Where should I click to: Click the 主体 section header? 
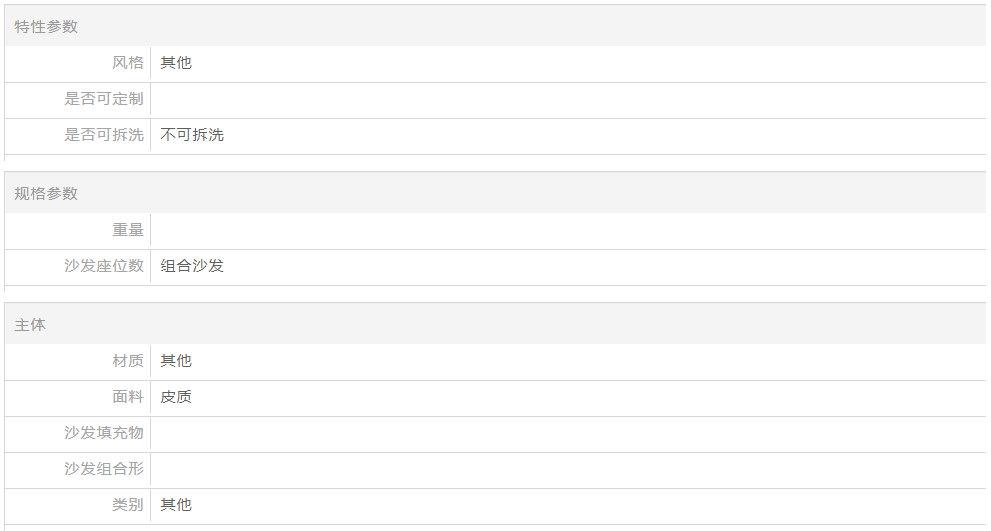pos(30,325)
